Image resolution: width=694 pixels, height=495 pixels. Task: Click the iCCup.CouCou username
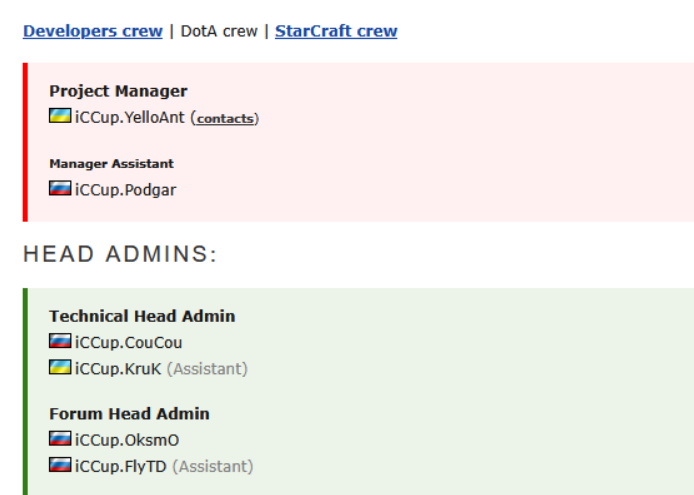pos(128,343)
